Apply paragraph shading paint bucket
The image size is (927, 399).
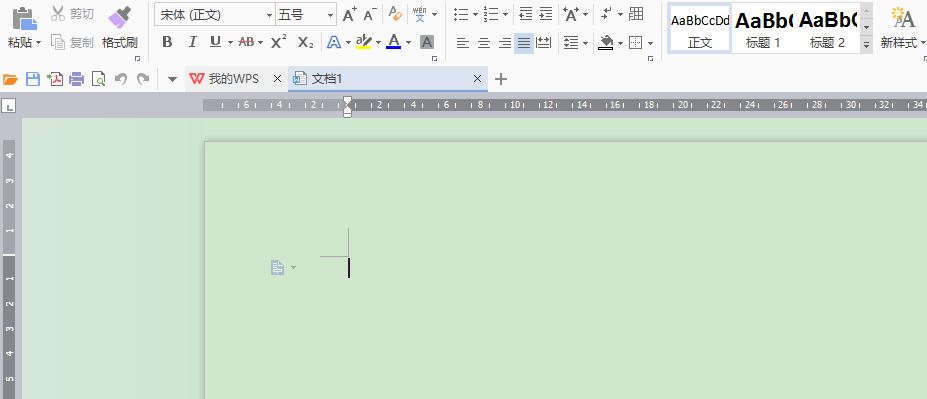click(x=606, y=43)
